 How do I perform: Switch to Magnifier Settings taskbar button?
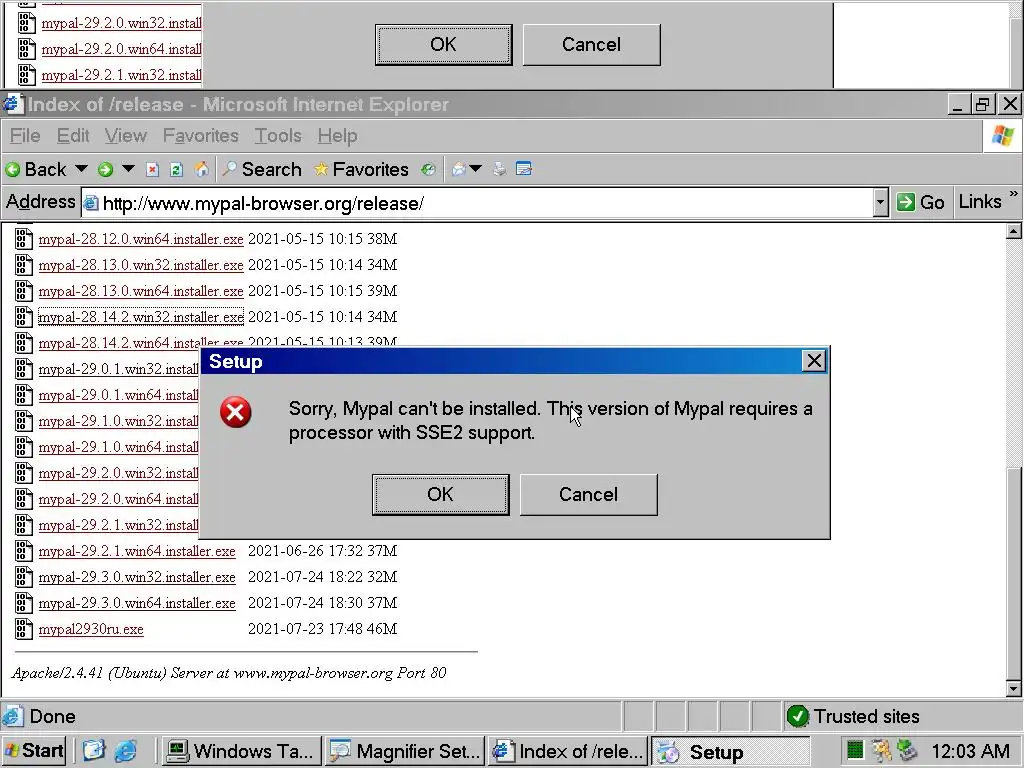click(x=405, y=751)
